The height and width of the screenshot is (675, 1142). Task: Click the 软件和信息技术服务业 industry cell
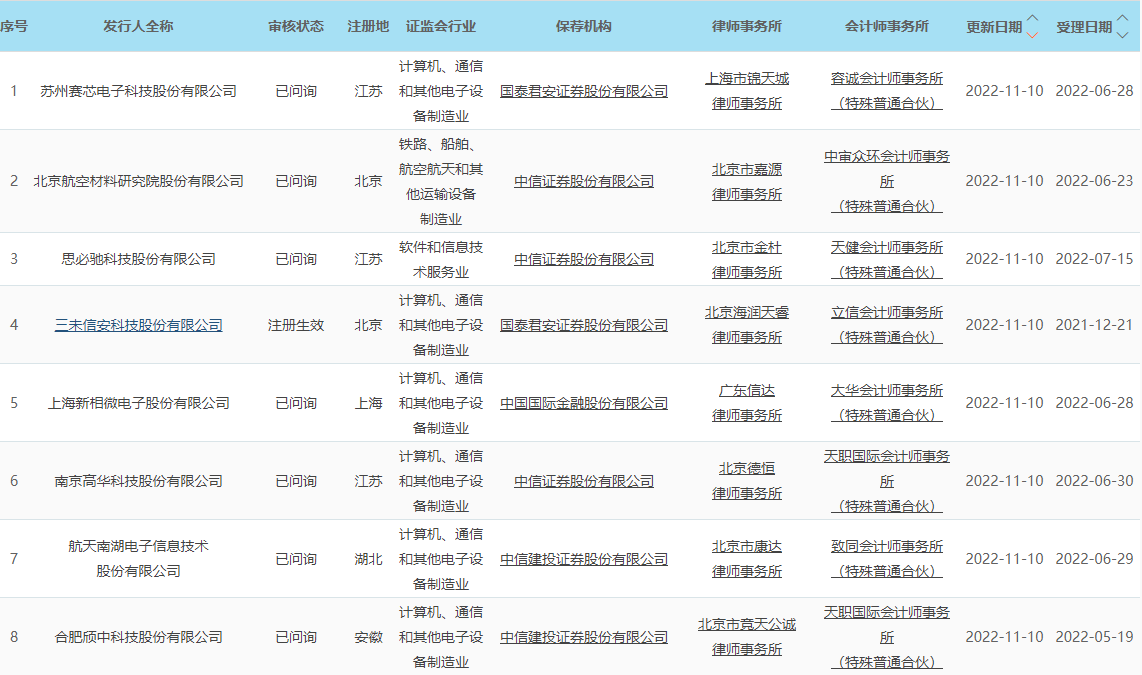coord(441,259)
